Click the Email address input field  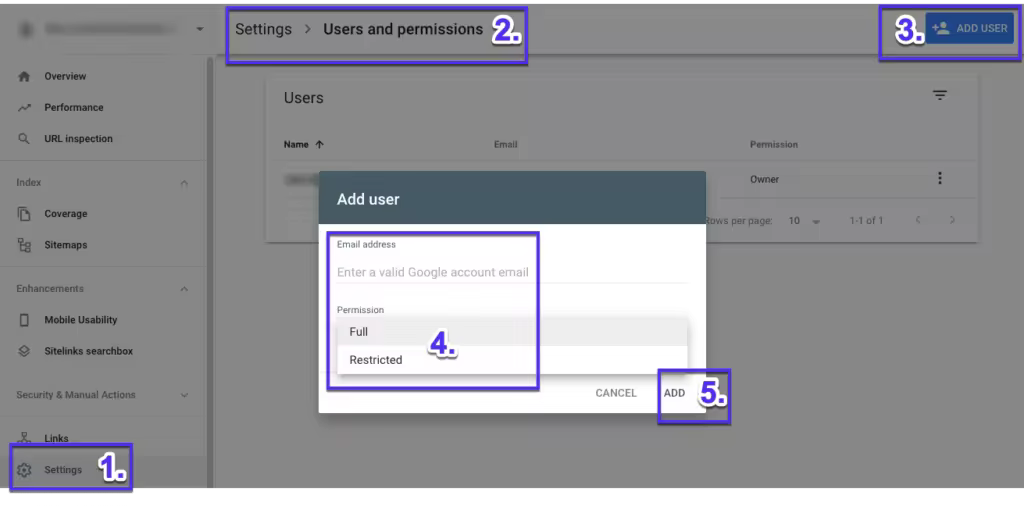tap(513, 272)
